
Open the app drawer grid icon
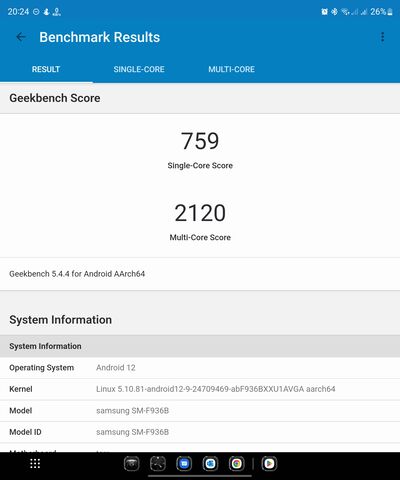coord(35,463)
